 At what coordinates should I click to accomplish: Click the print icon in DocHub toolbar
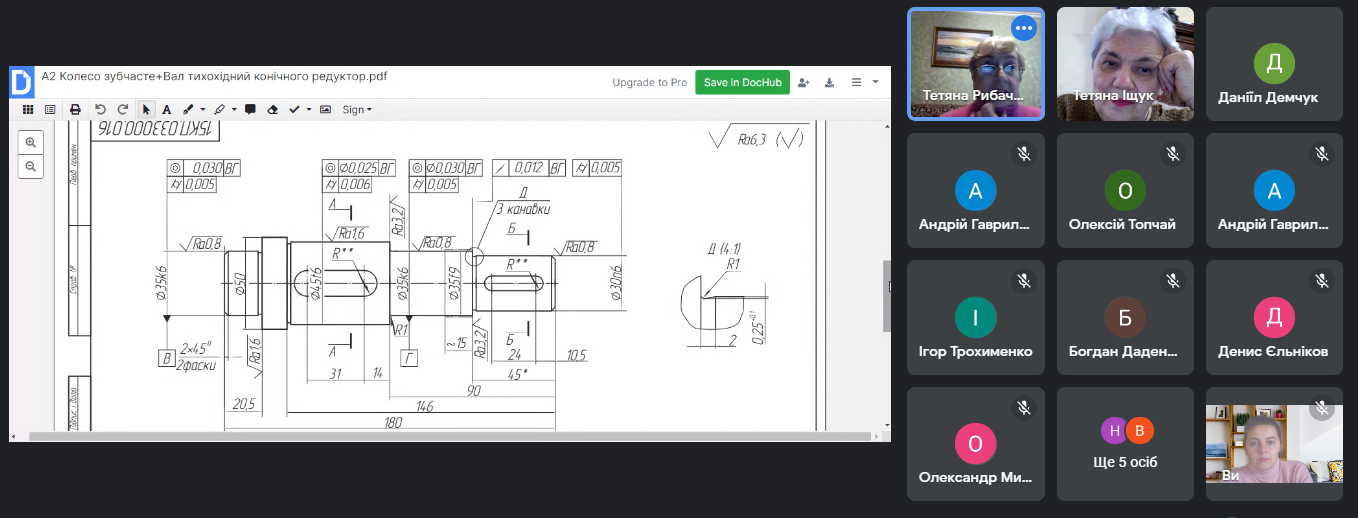click(x=75, y=109)
